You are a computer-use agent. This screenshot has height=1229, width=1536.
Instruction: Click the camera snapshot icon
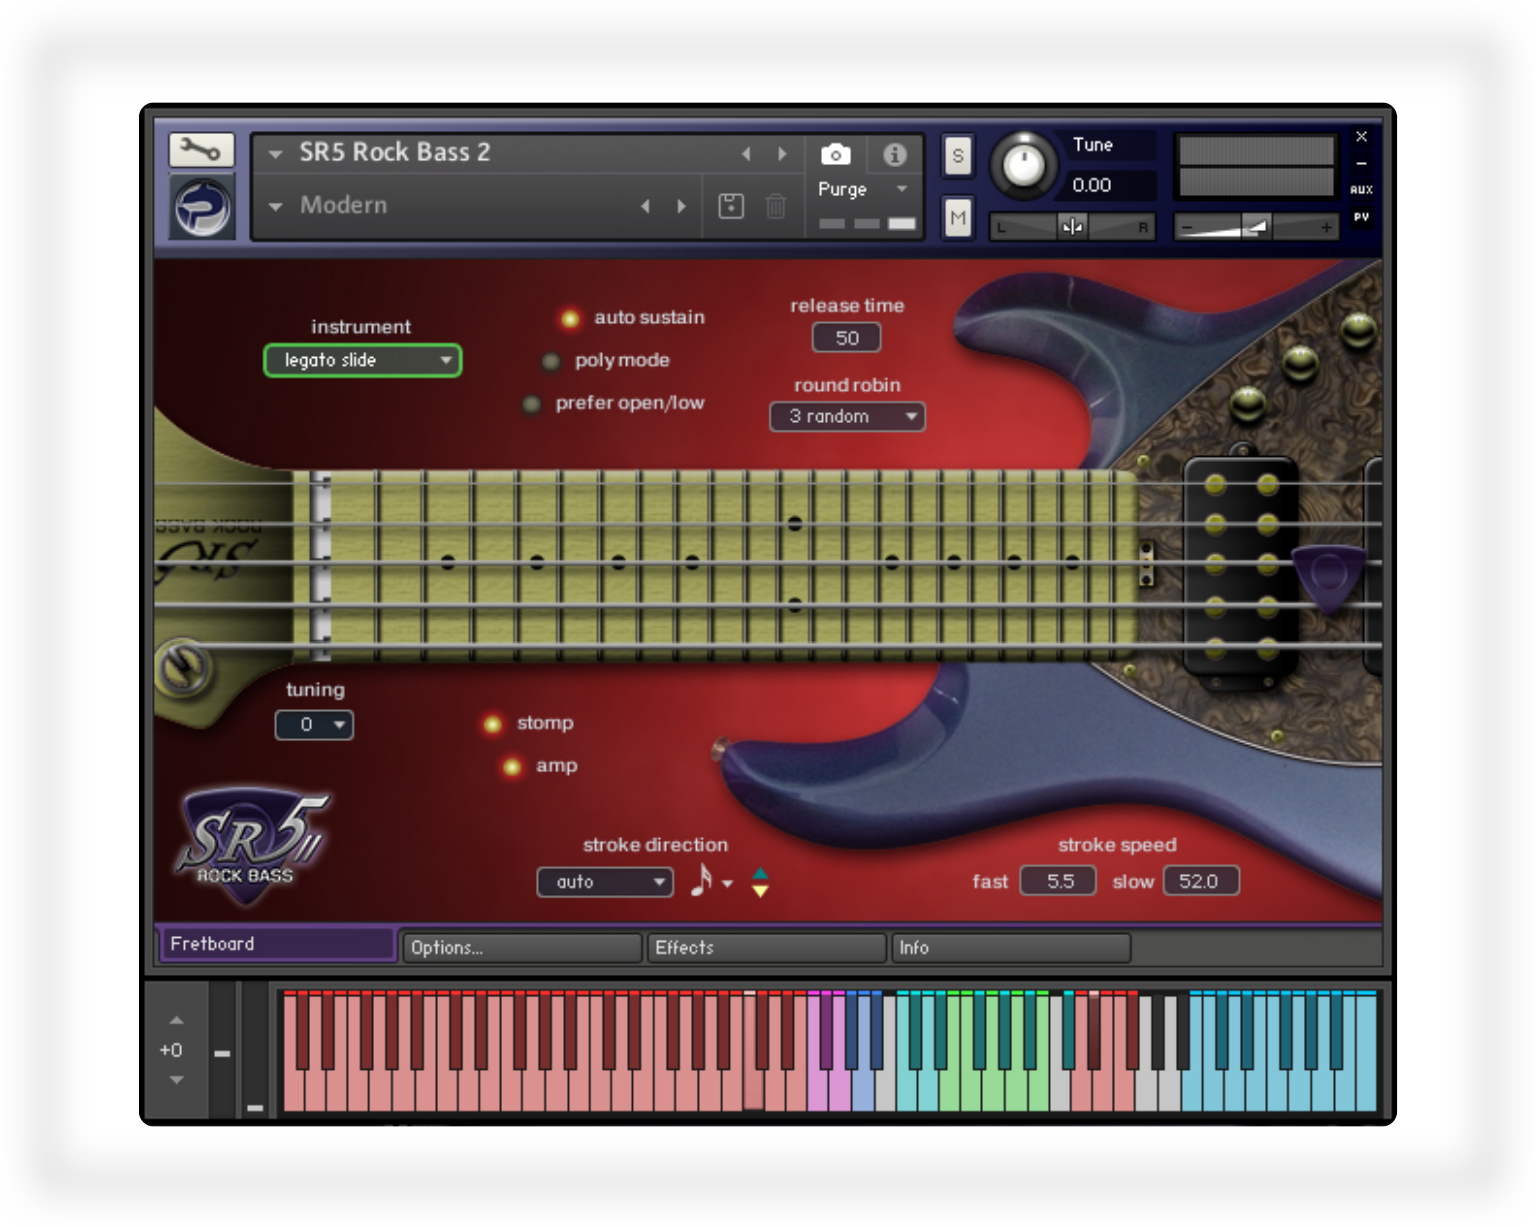point(836,154)
